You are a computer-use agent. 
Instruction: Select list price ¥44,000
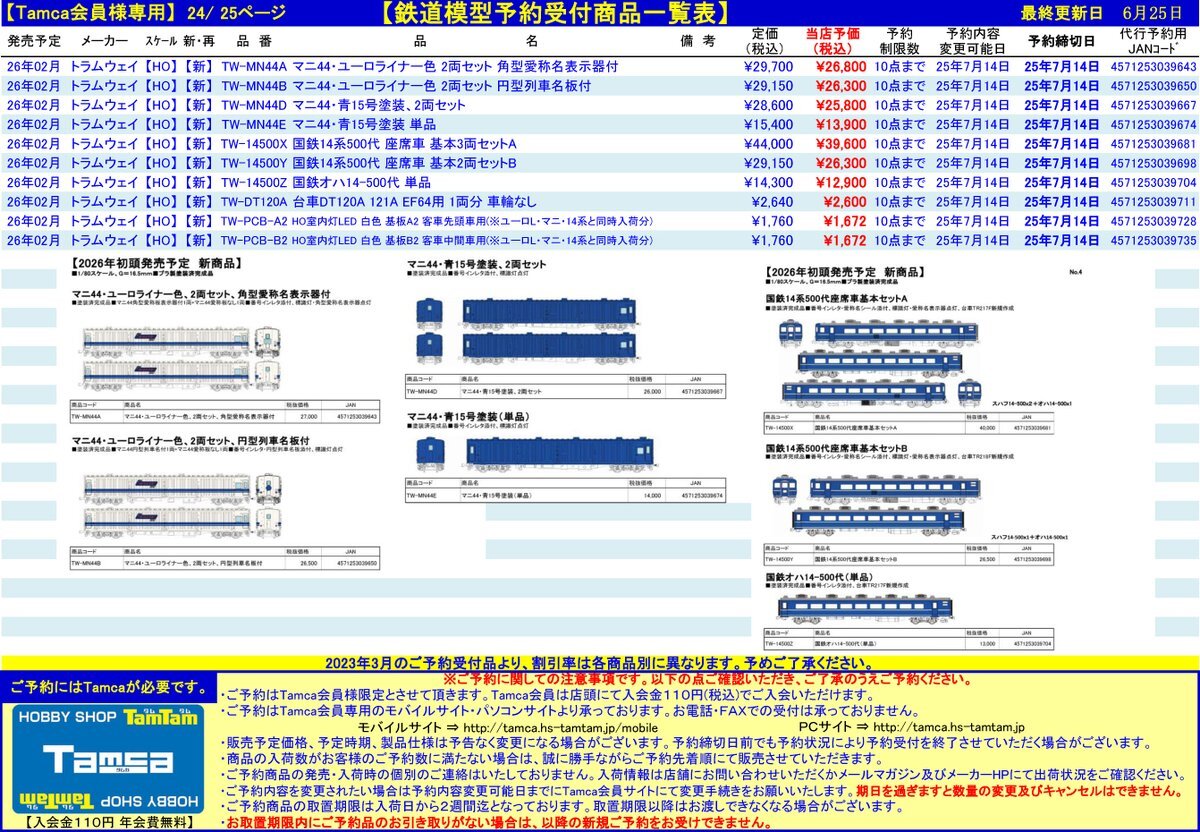click(x=769, y=144)
